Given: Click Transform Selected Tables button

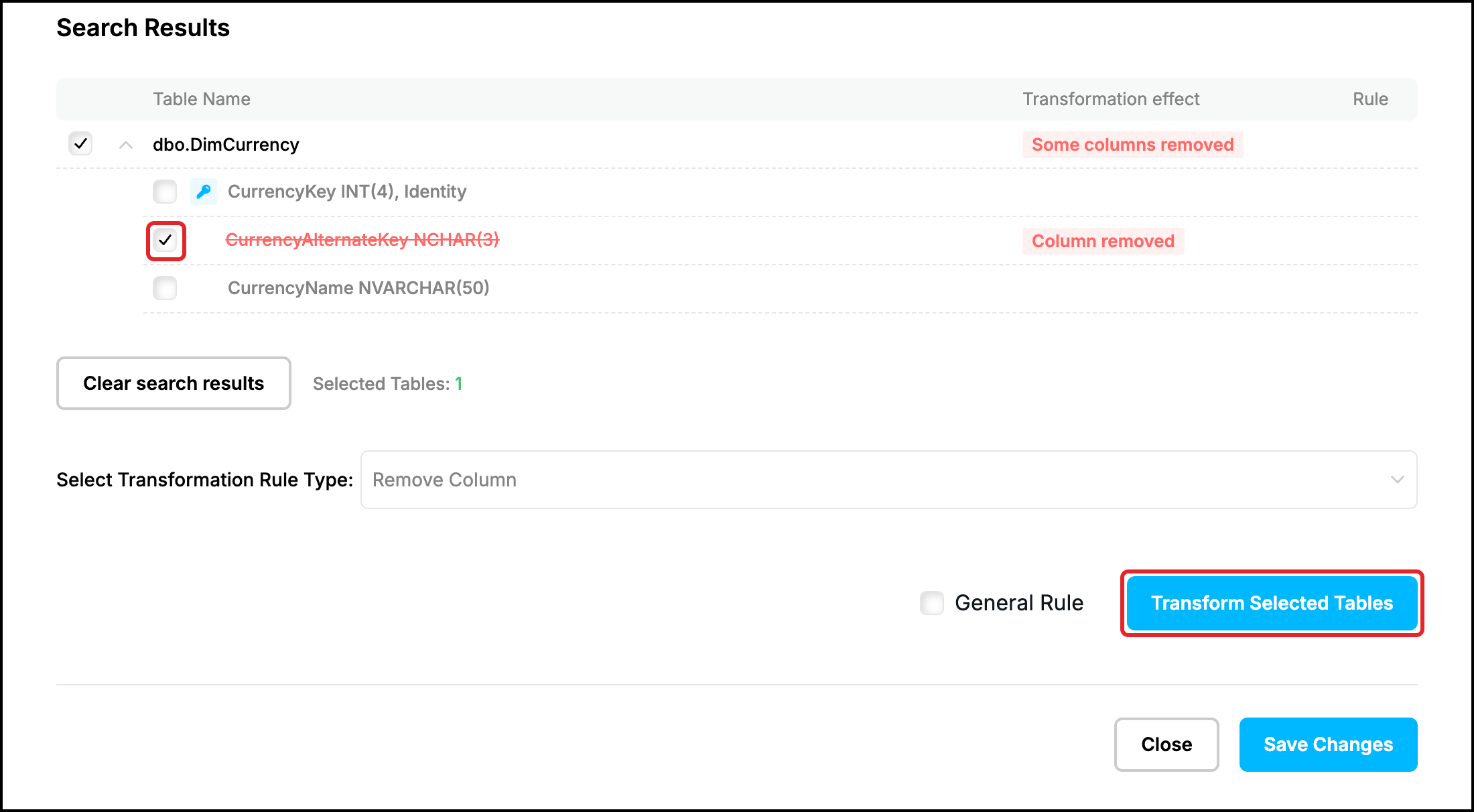Looking at the screenshot, I should click(x=1272, y=603).
